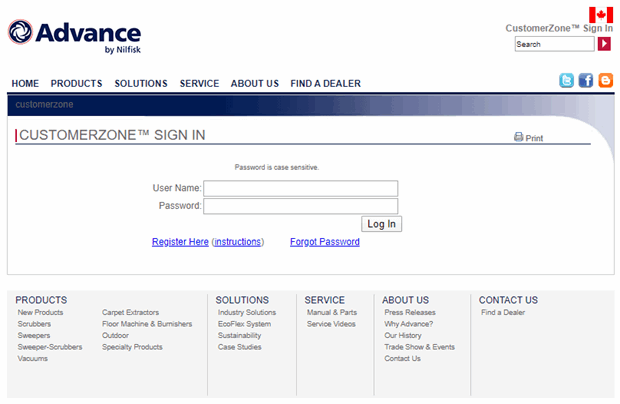Open Case Studies footer link
This screenshot has width=620, height=404.
(x=240, y=347)
